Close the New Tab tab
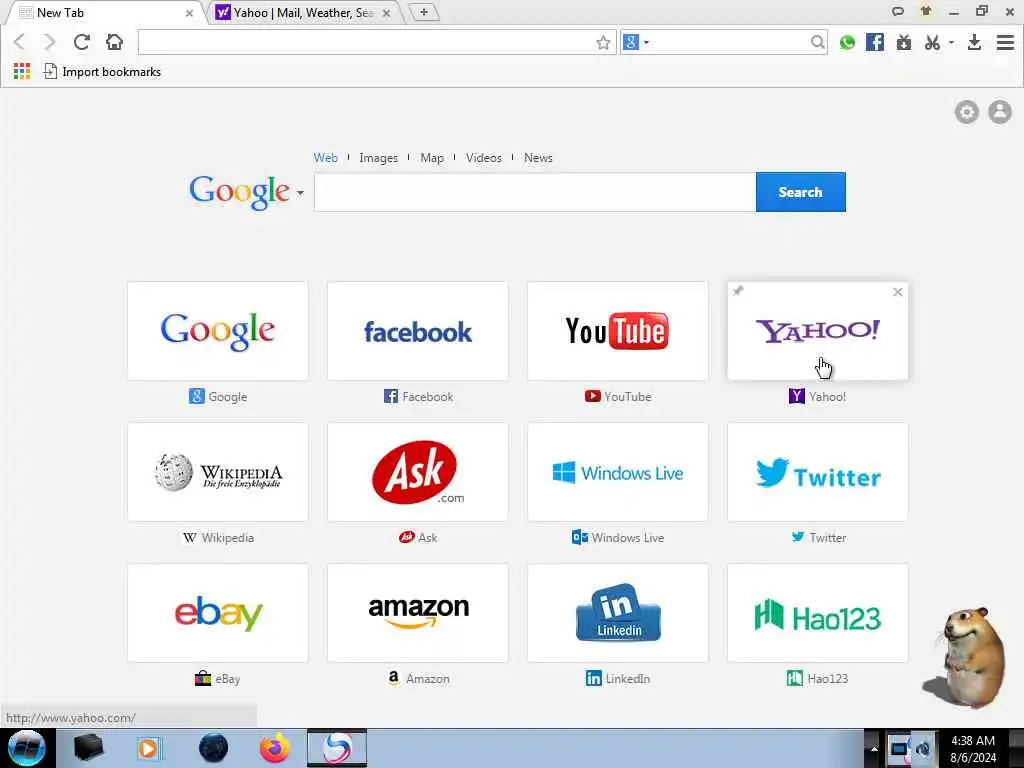 (189, 13)
